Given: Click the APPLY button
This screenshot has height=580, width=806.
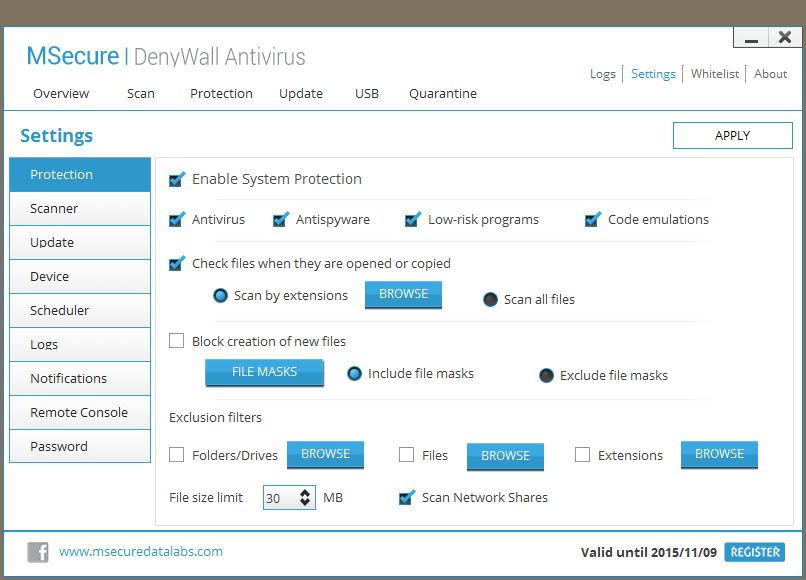Looking at the screenshot, I should pos(732,135).
